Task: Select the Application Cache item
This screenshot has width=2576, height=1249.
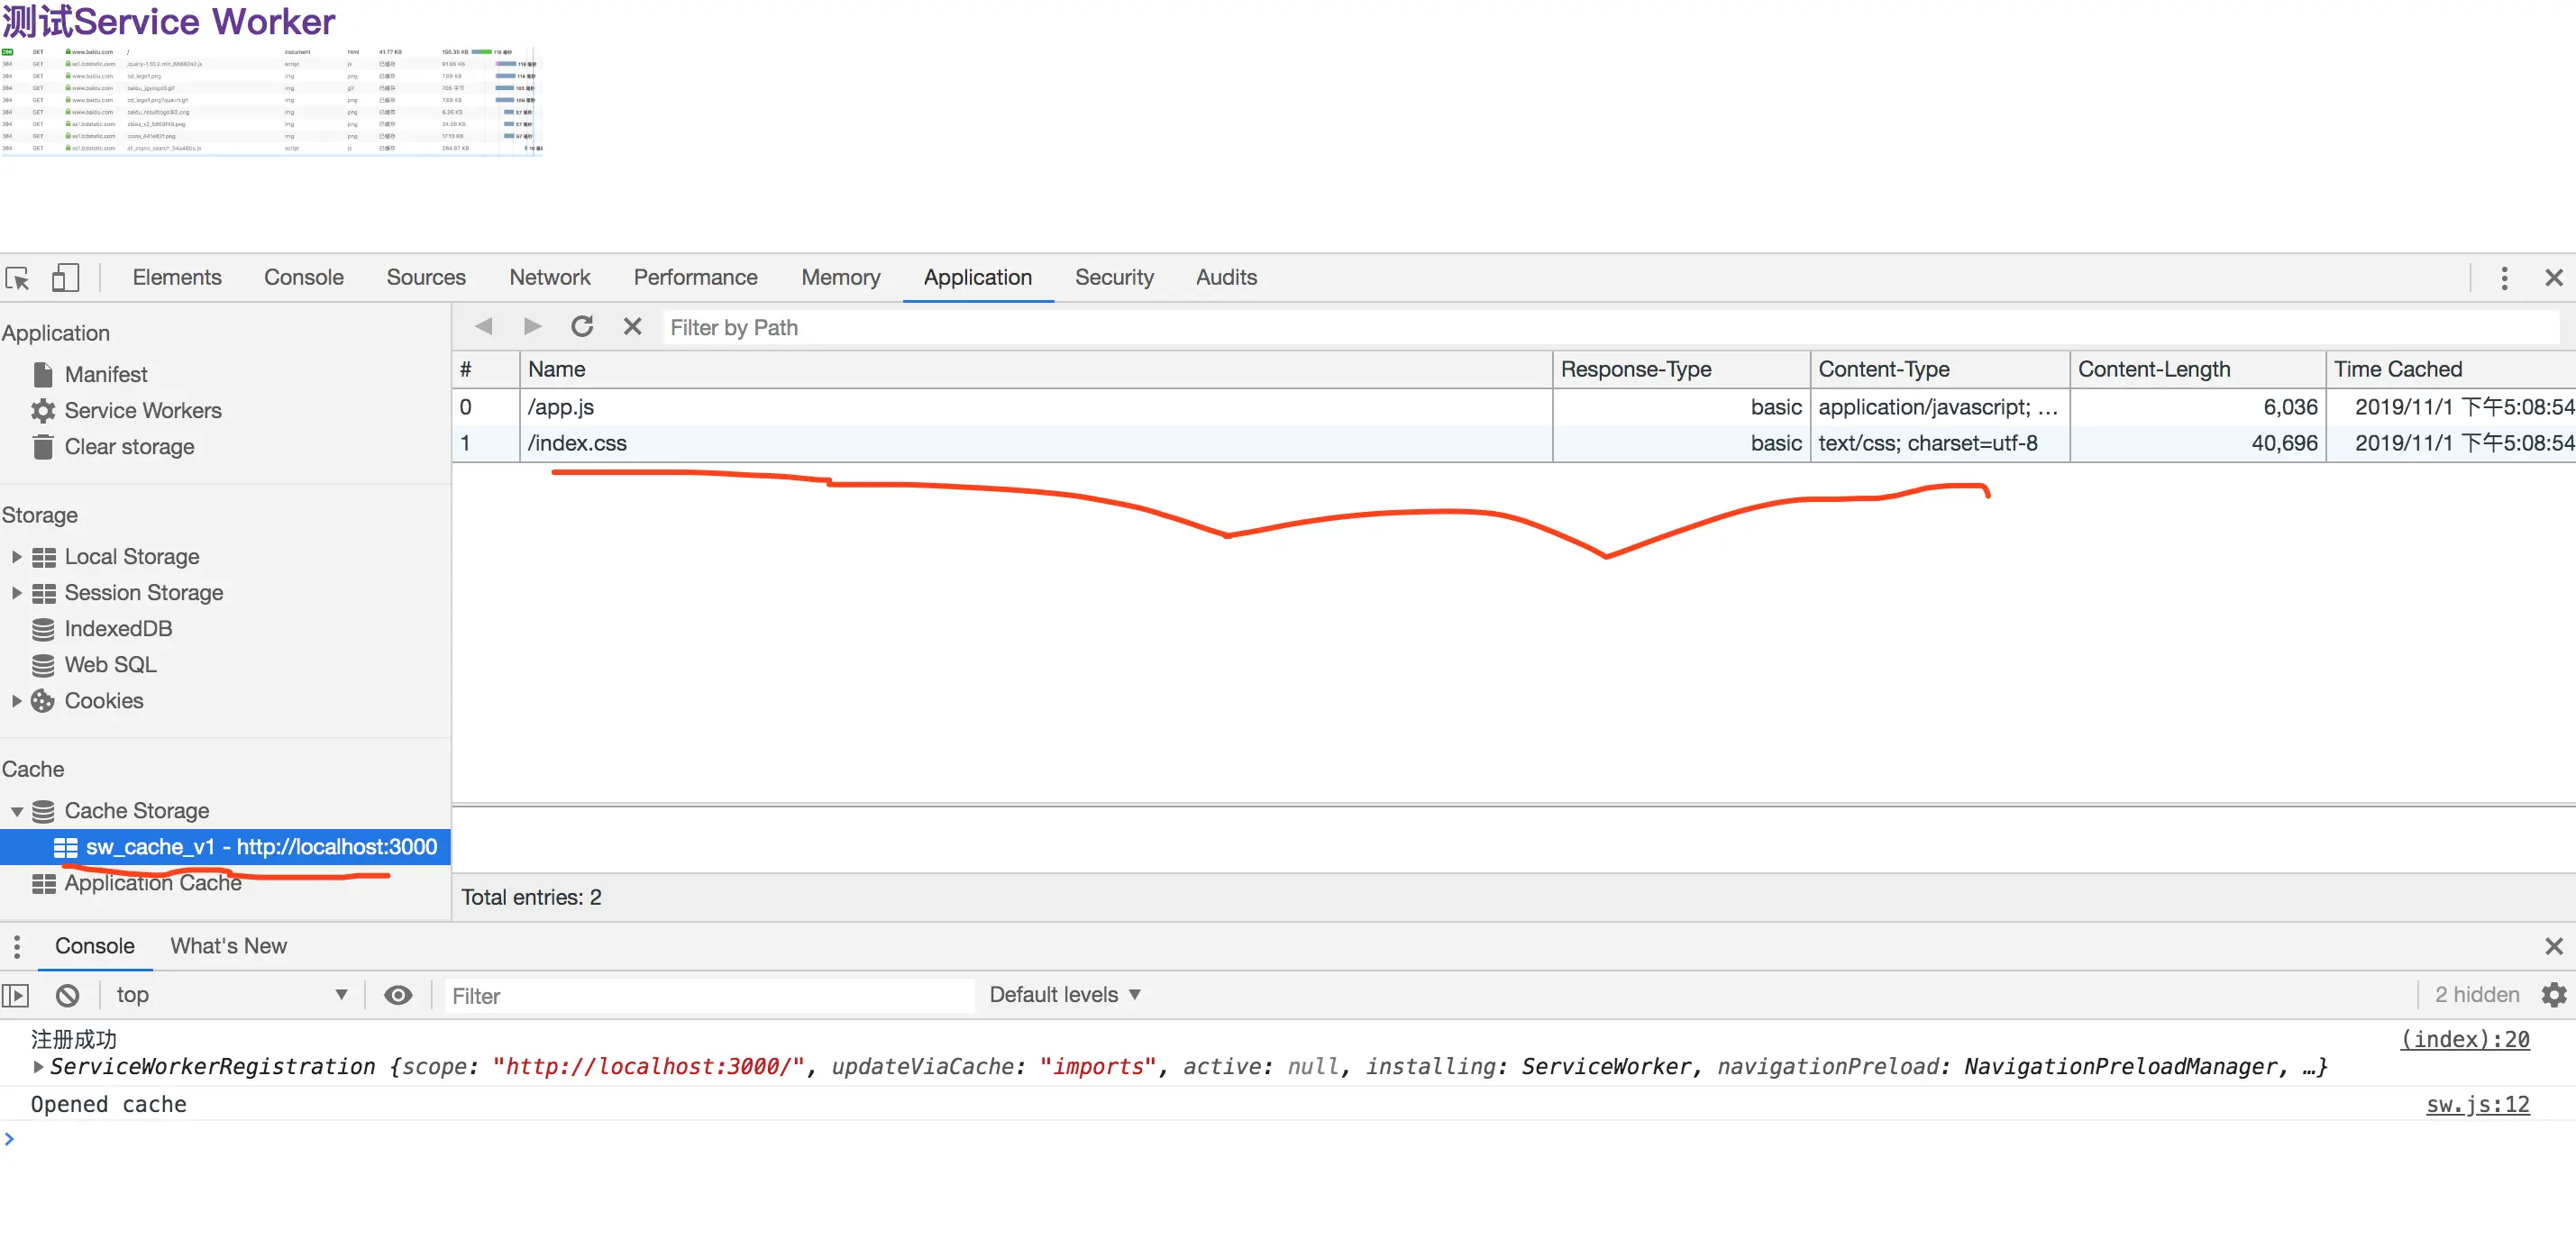Action: pos(153,884)
